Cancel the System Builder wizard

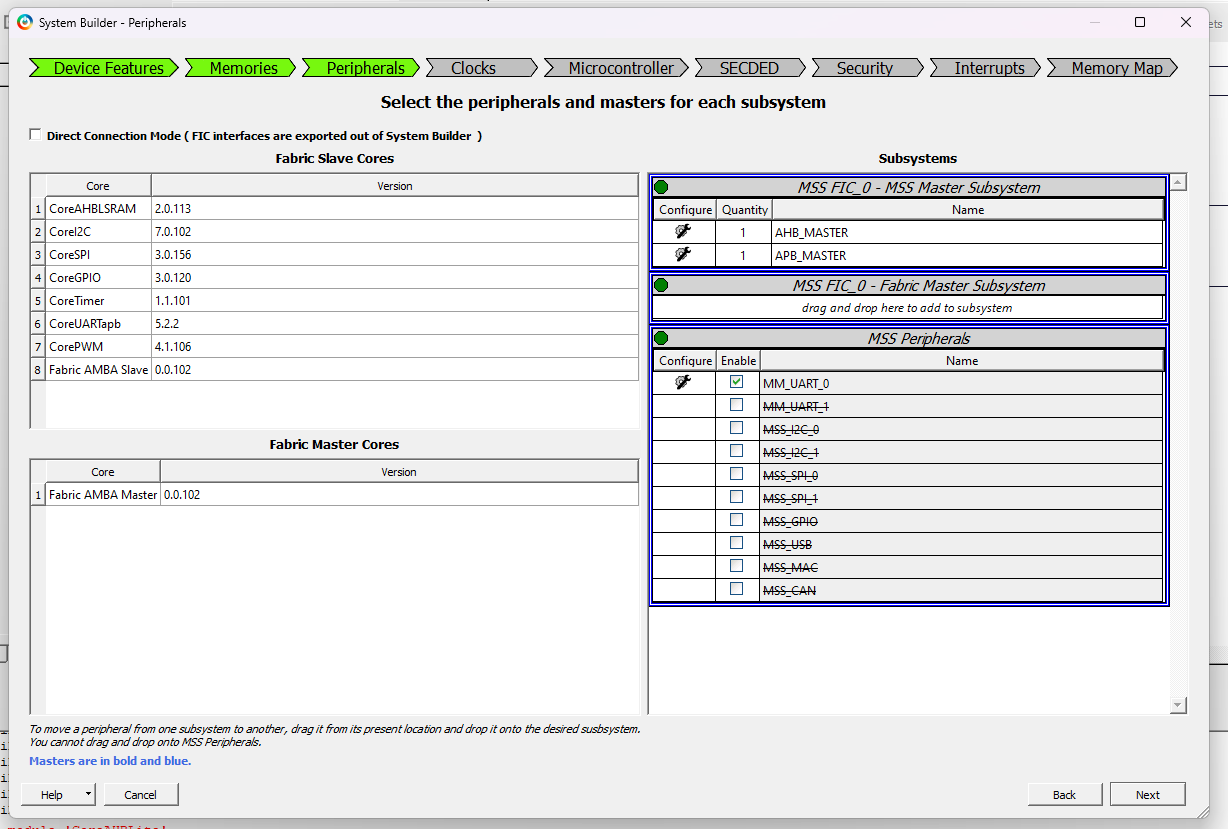[140, 793]
